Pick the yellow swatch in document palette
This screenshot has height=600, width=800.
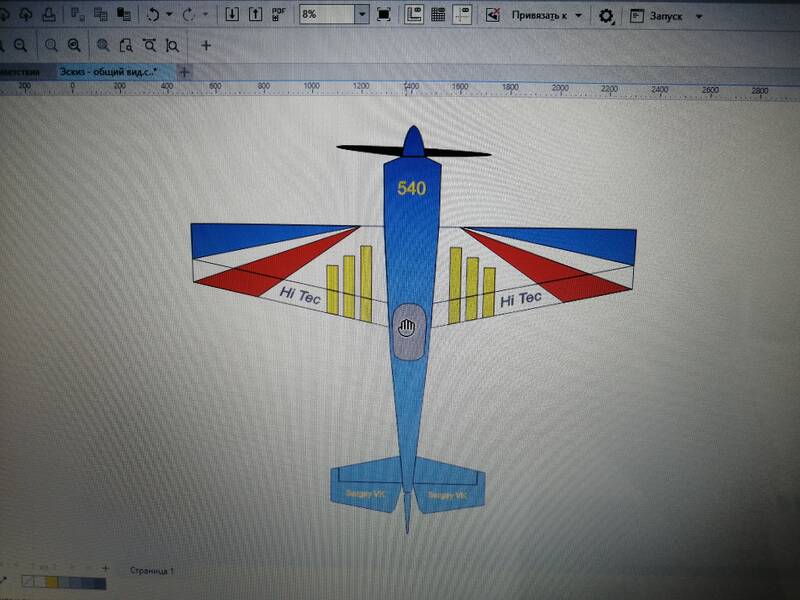point(51,581)
